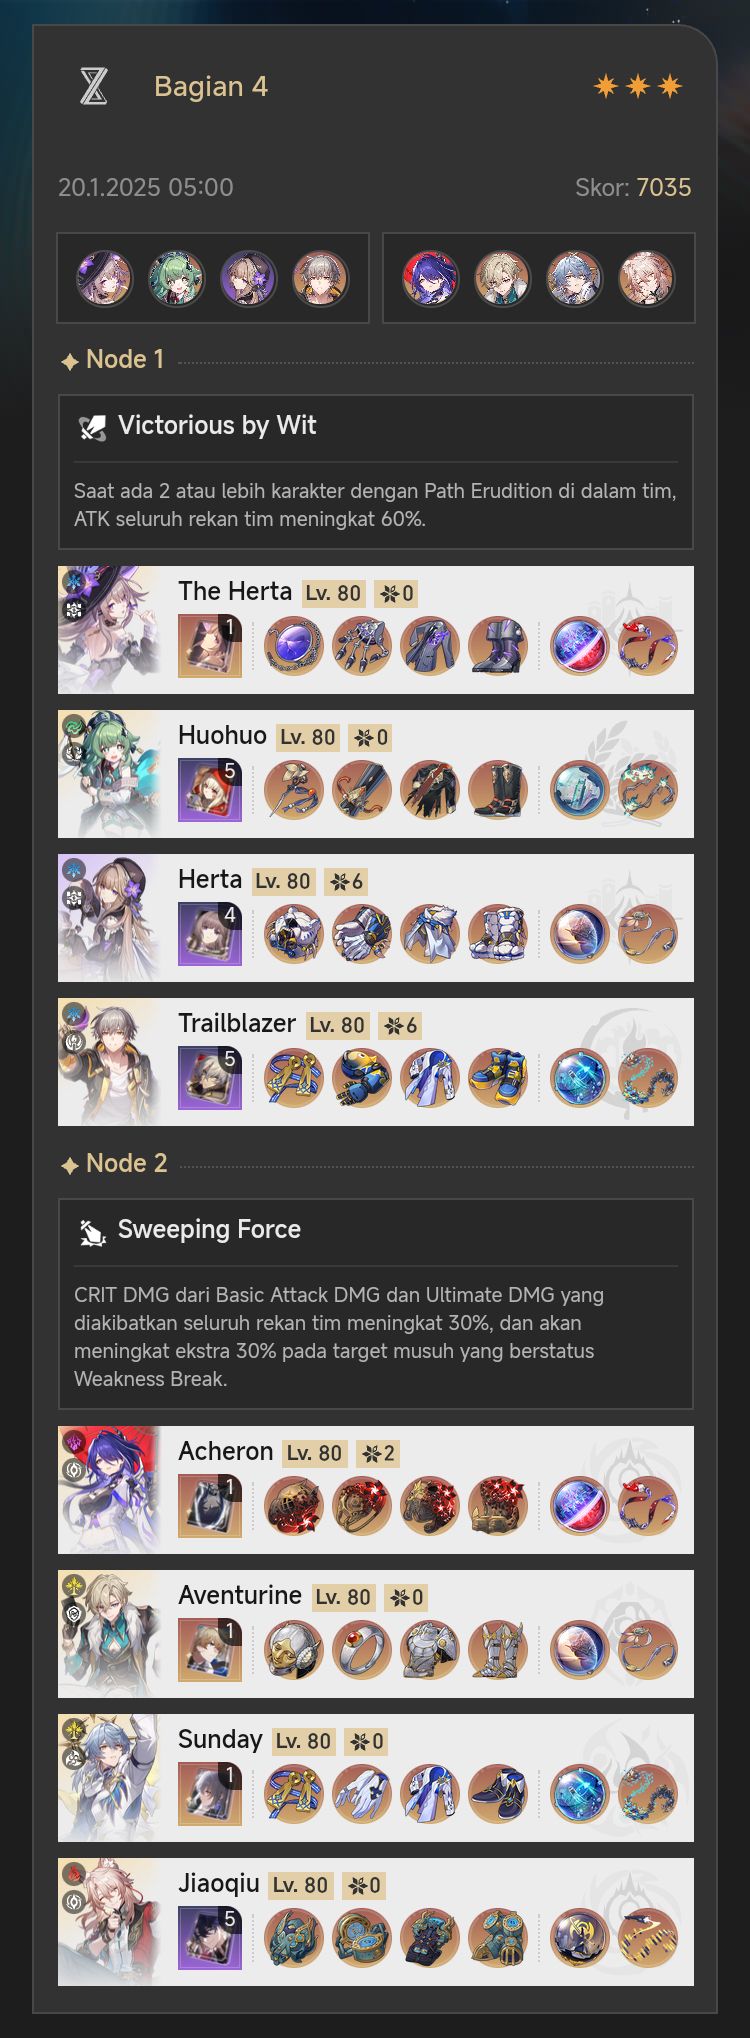Open Aventurine's ring hands relic icon
The height and width of the screenshot is (2038, 750).
click(x=362, y=1650)
